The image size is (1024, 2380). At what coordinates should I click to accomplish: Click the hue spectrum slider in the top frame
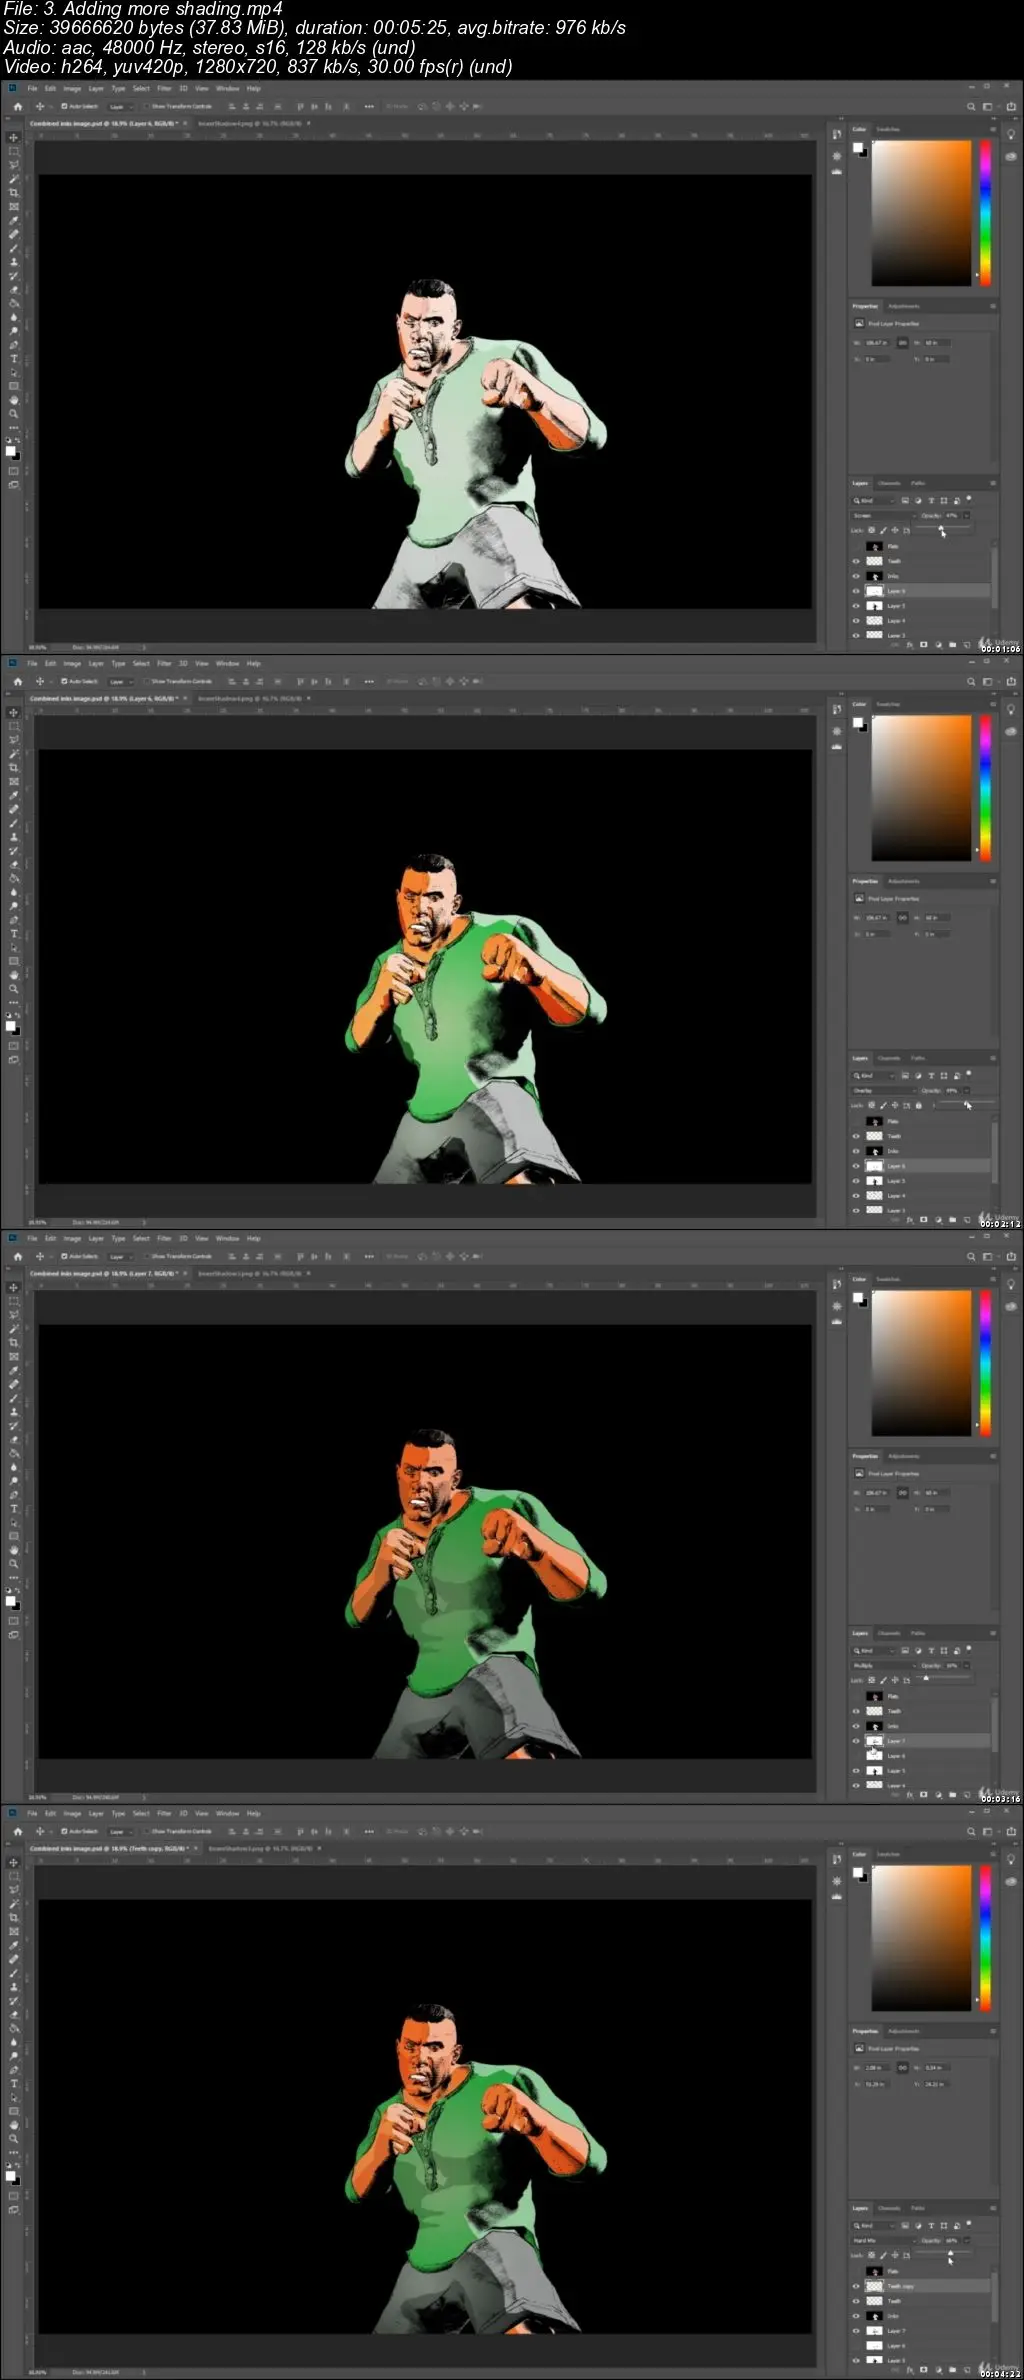[985, 212]
